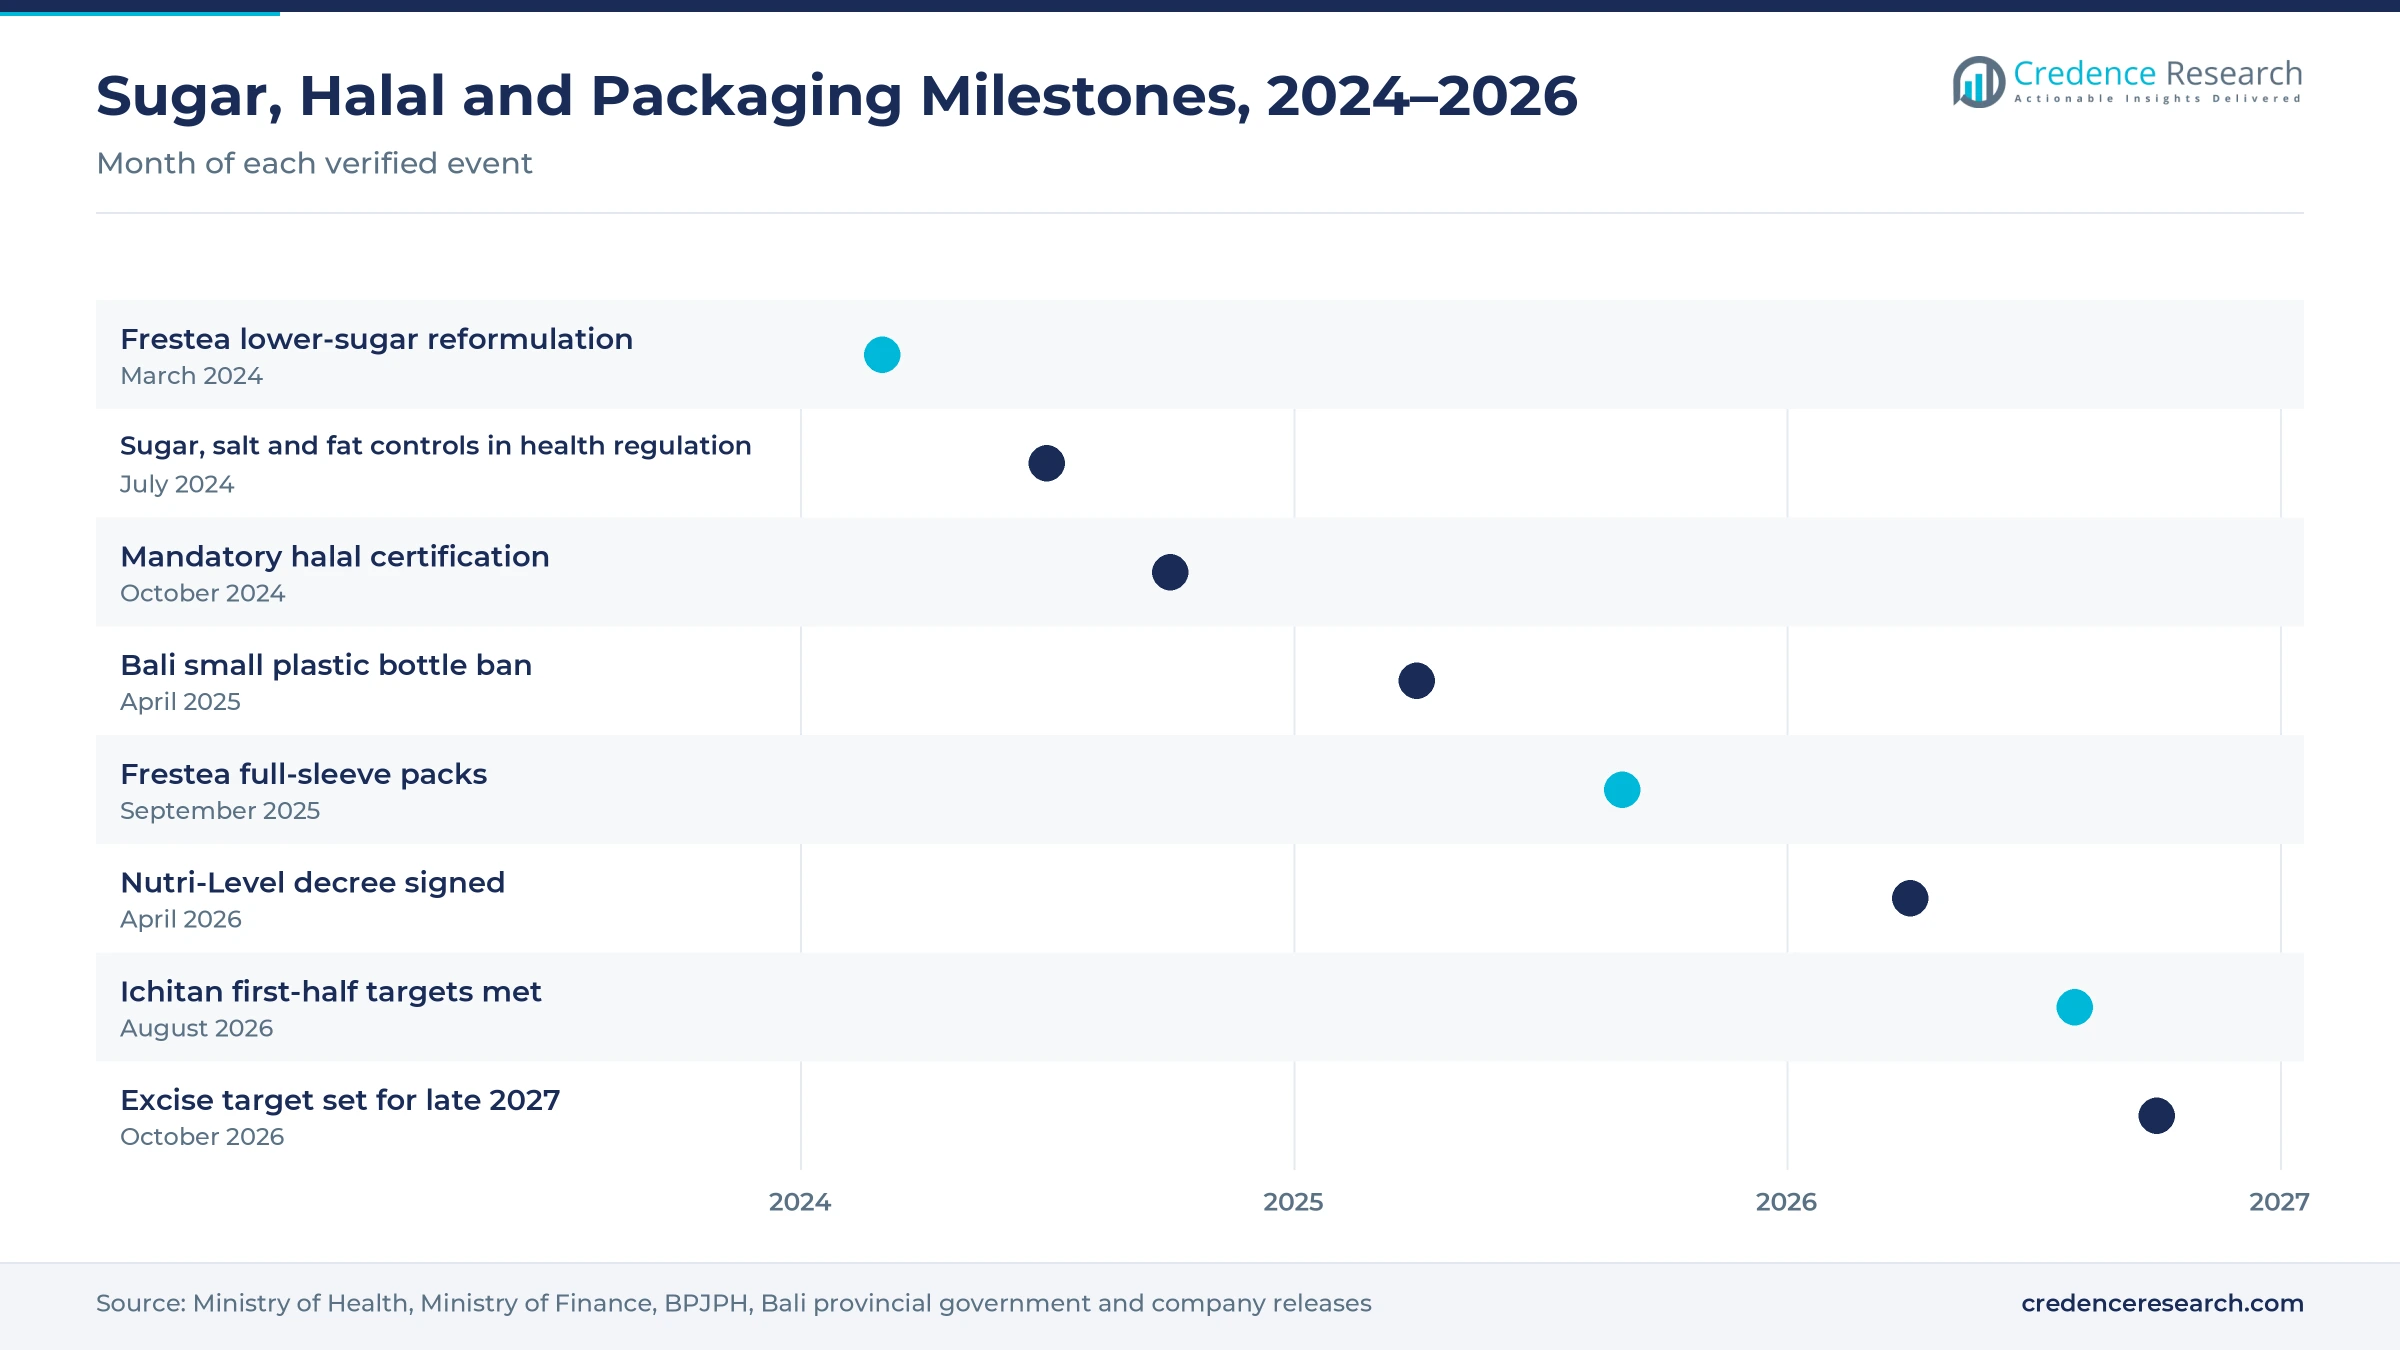The width and height of the screenshot is (2400, 1350).
Task: Select the Bali plastic bottle ban dot
Action: (1416, 681)
